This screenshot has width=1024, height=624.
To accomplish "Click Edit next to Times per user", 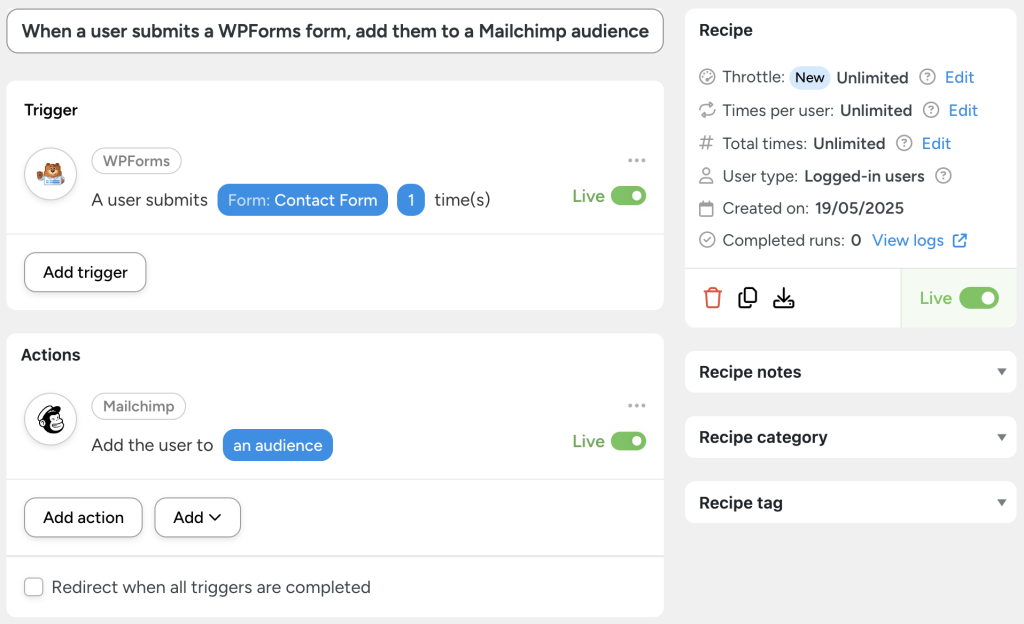I will 961,110.
